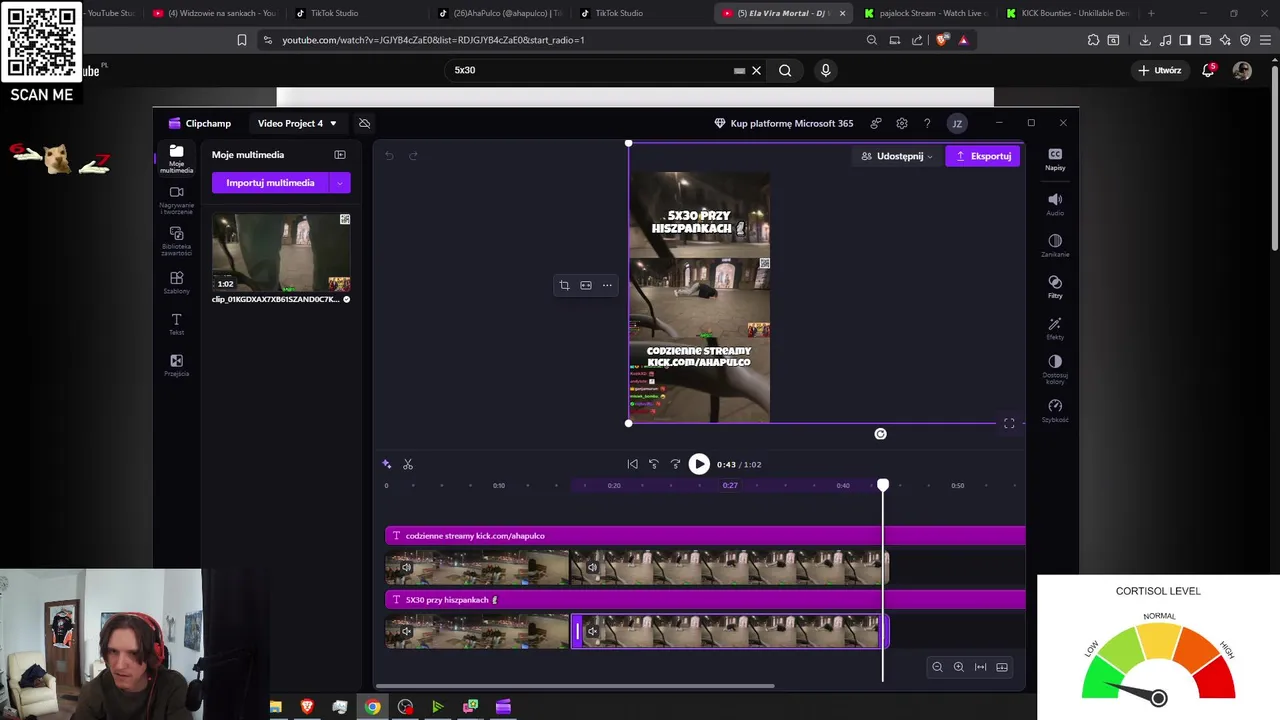Open Clipchamp settings gear
This screenshot has width=1280, height=720.
coord(902,123)
